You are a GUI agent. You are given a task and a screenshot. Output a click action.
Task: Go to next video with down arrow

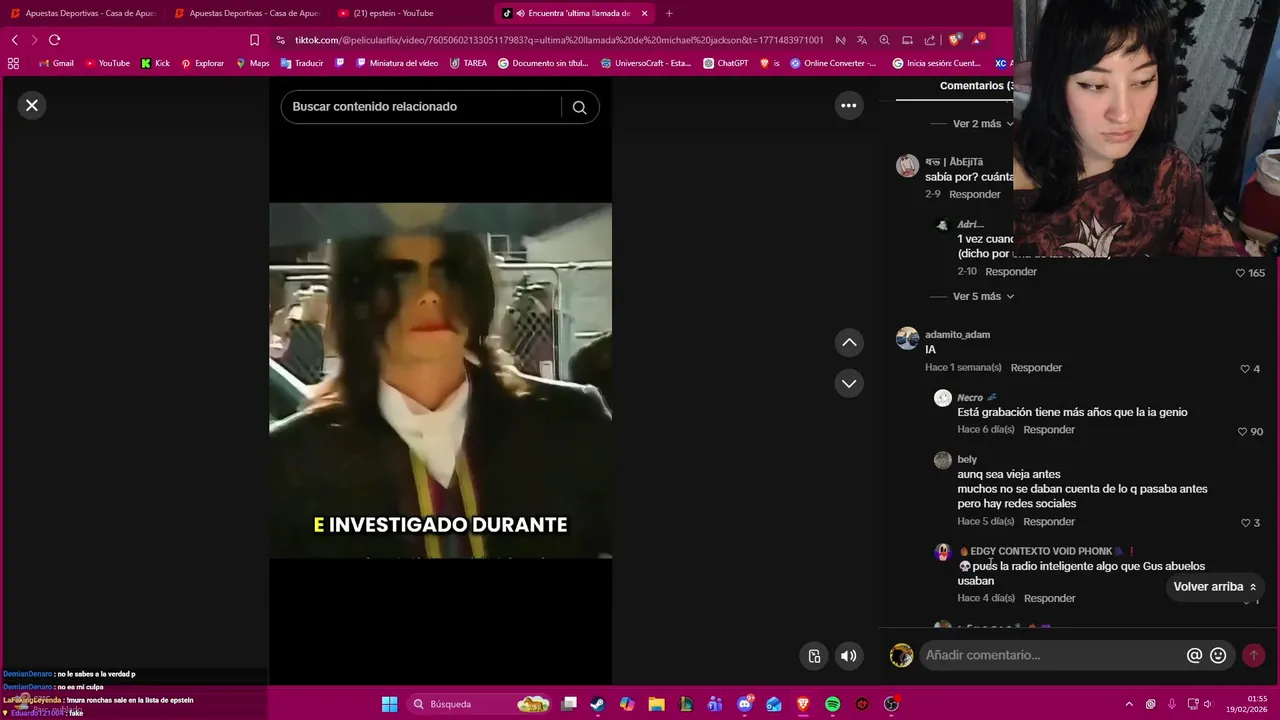pyautogui.click(x=849, y=383)
